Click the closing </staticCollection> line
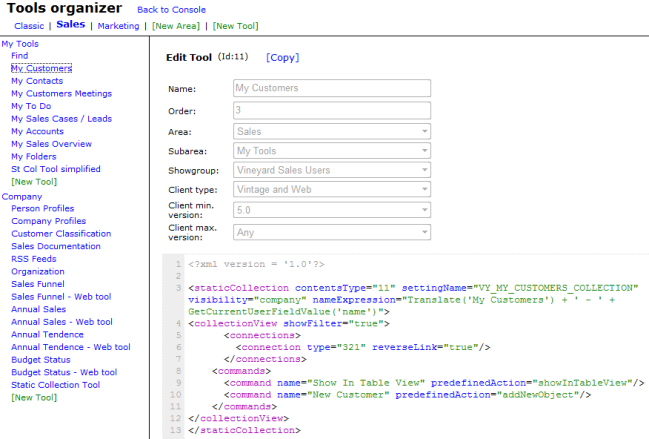This screenshot has height=439, width=649. 244,430
